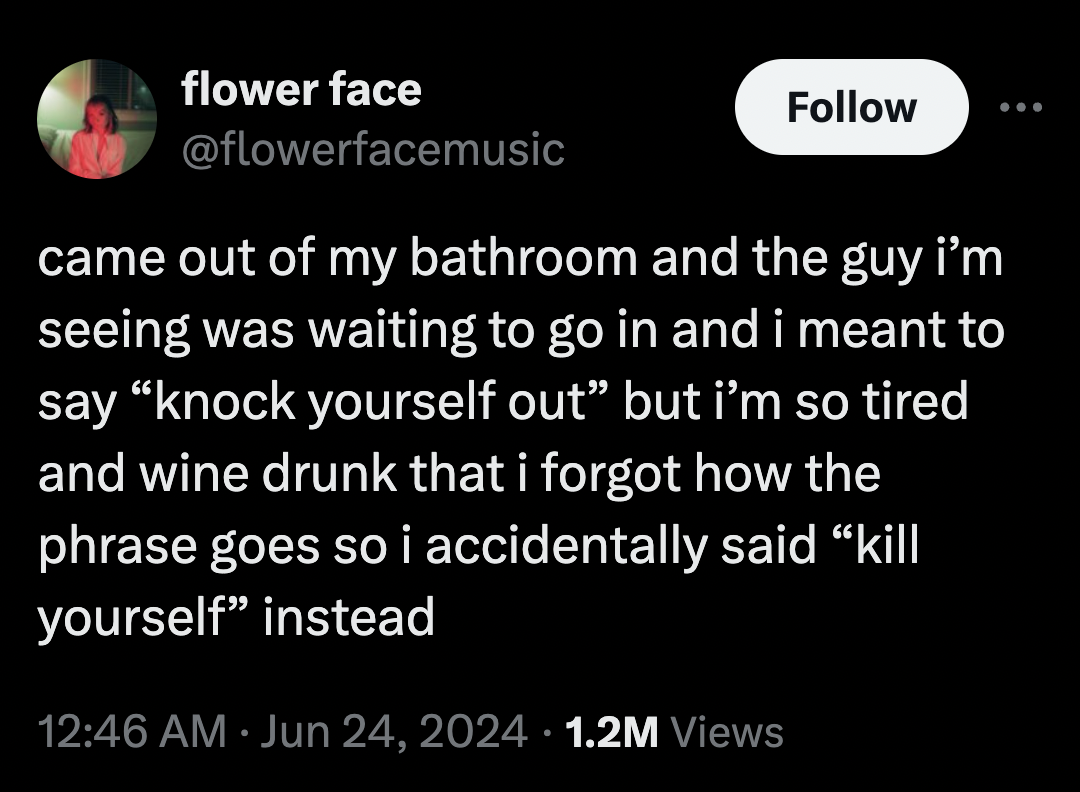Open view analytics via Views label

[x=725, y=731]
